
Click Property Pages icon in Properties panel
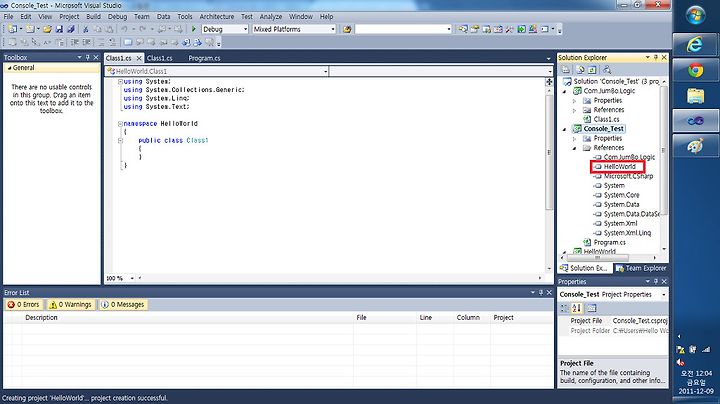point(591,308)
